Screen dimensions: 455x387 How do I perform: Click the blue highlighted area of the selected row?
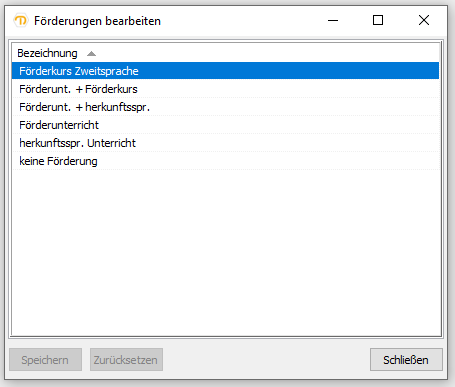click(289, 71)
